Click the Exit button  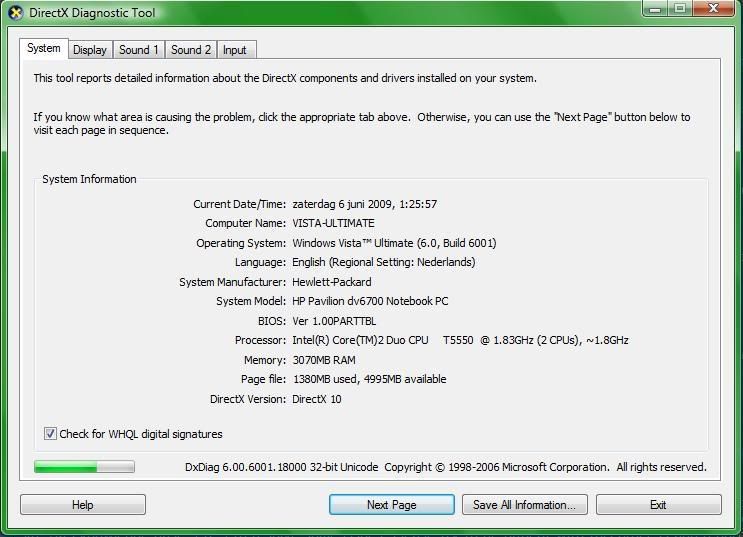point(659,505)
